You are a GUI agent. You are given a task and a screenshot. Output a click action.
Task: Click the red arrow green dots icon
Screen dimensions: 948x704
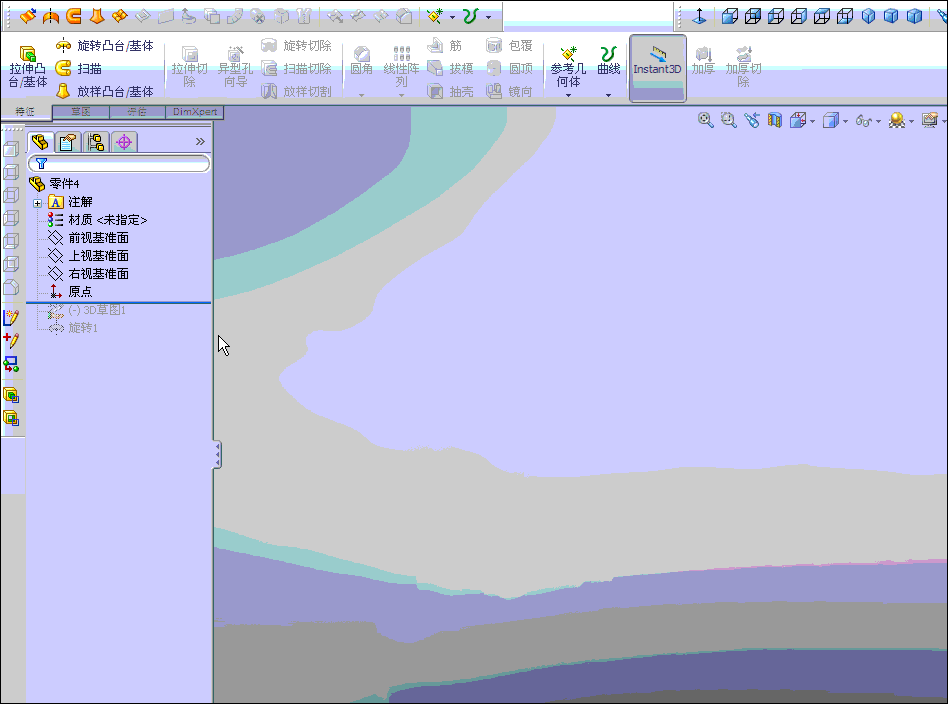[11, 363]
